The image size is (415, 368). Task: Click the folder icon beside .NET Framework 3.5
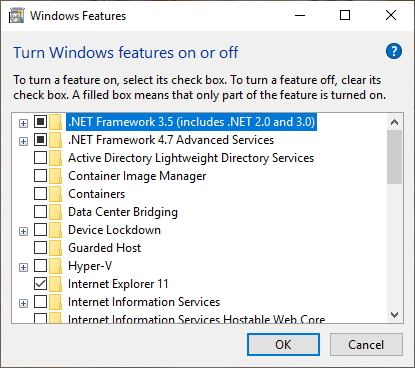pos(55,122)
